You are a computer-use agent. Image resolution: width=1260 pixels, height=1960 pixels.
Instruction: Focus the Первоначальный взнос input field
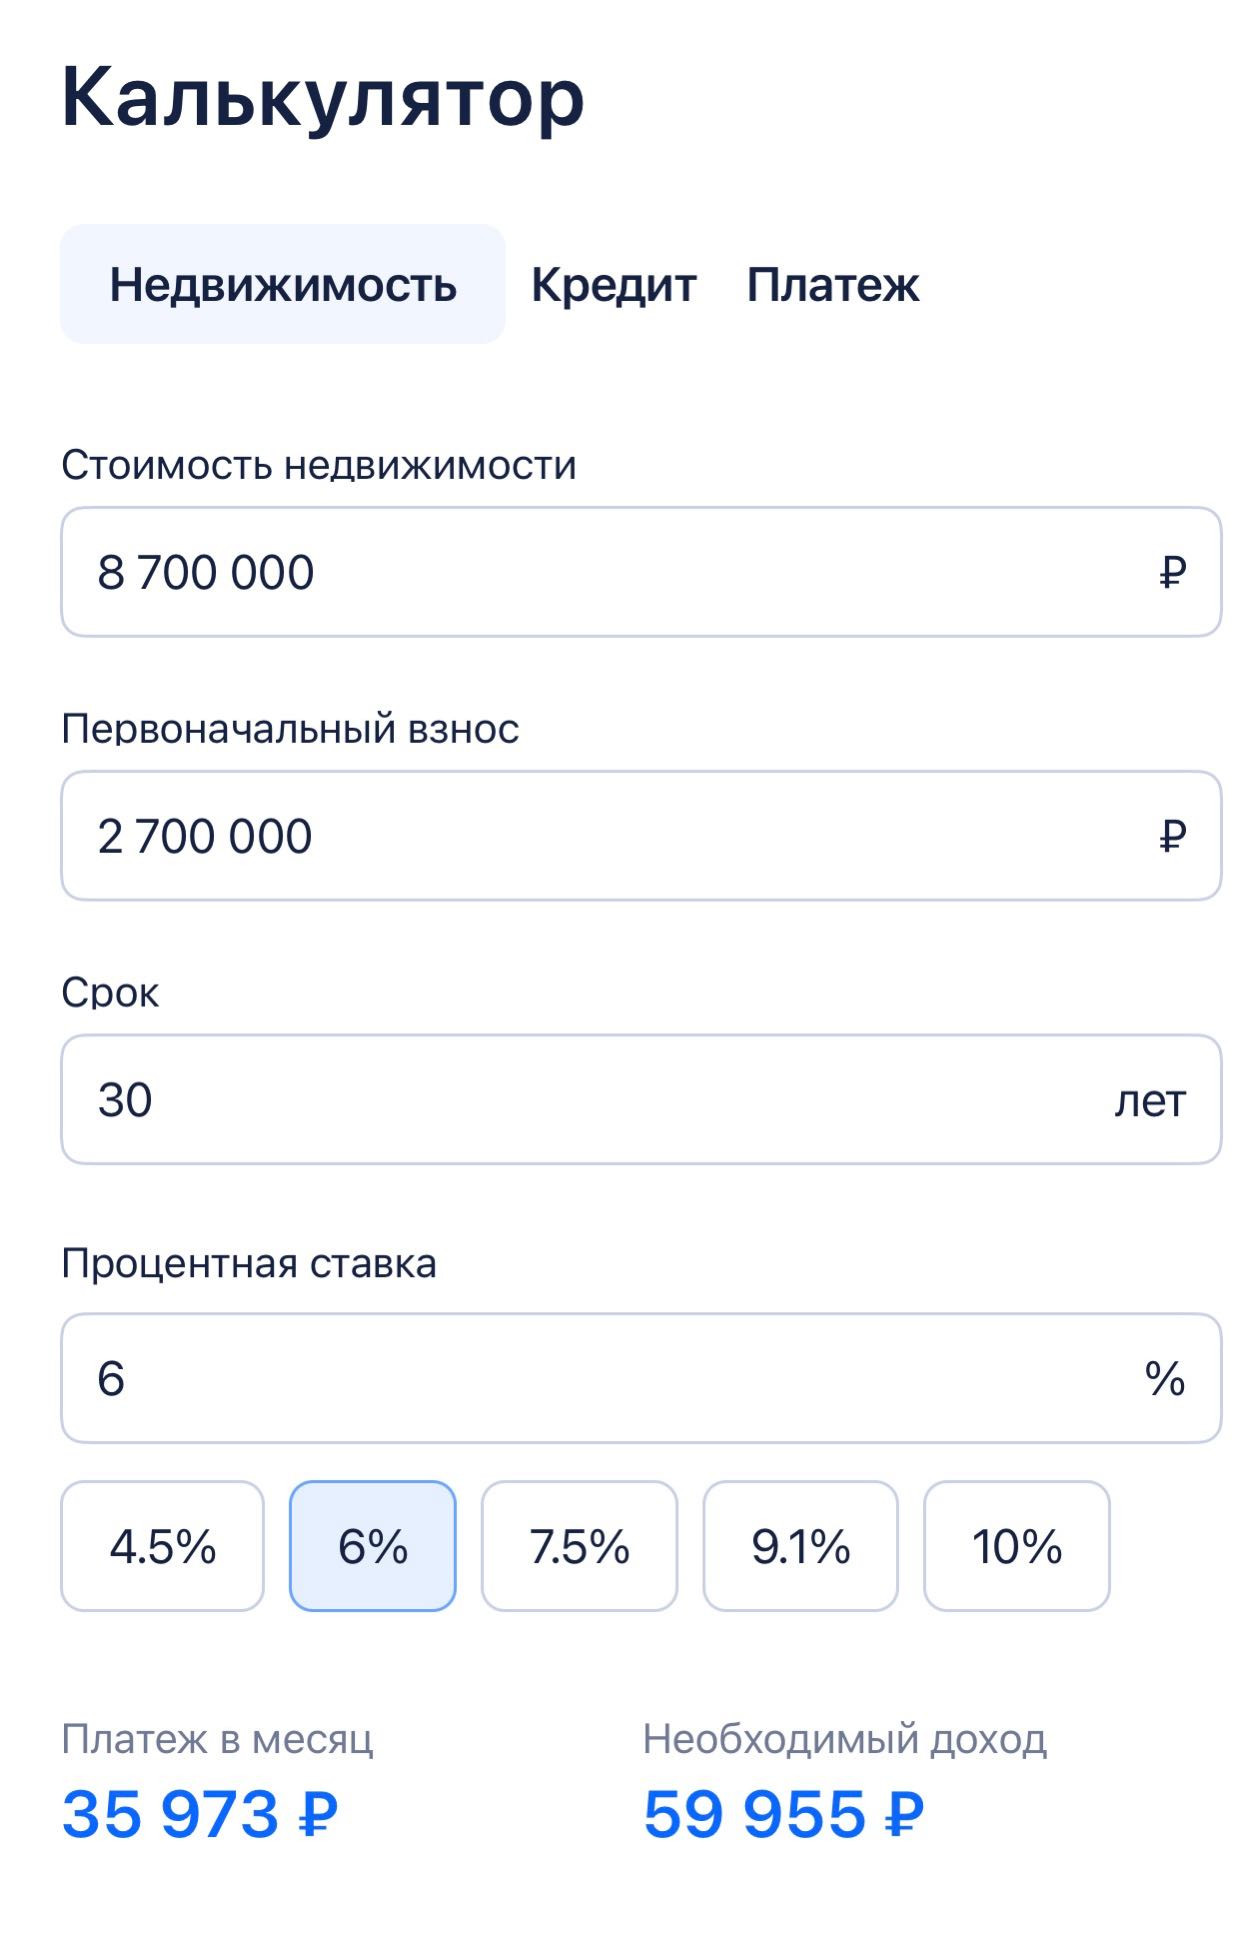[x=600, y=836]
